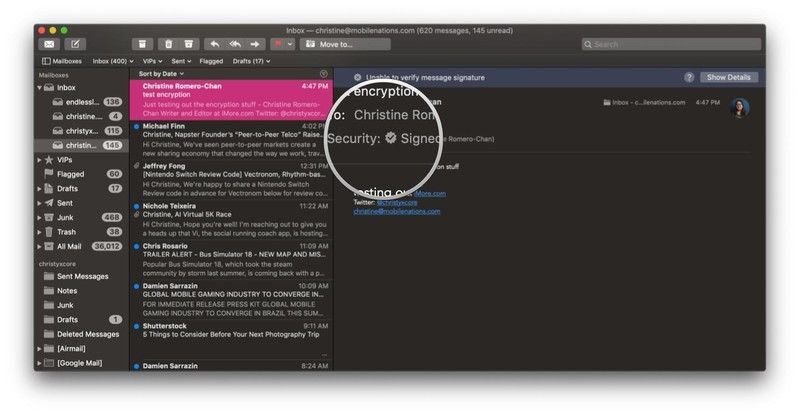
Task: Click the question mark help button
Action: pos(689,78)
